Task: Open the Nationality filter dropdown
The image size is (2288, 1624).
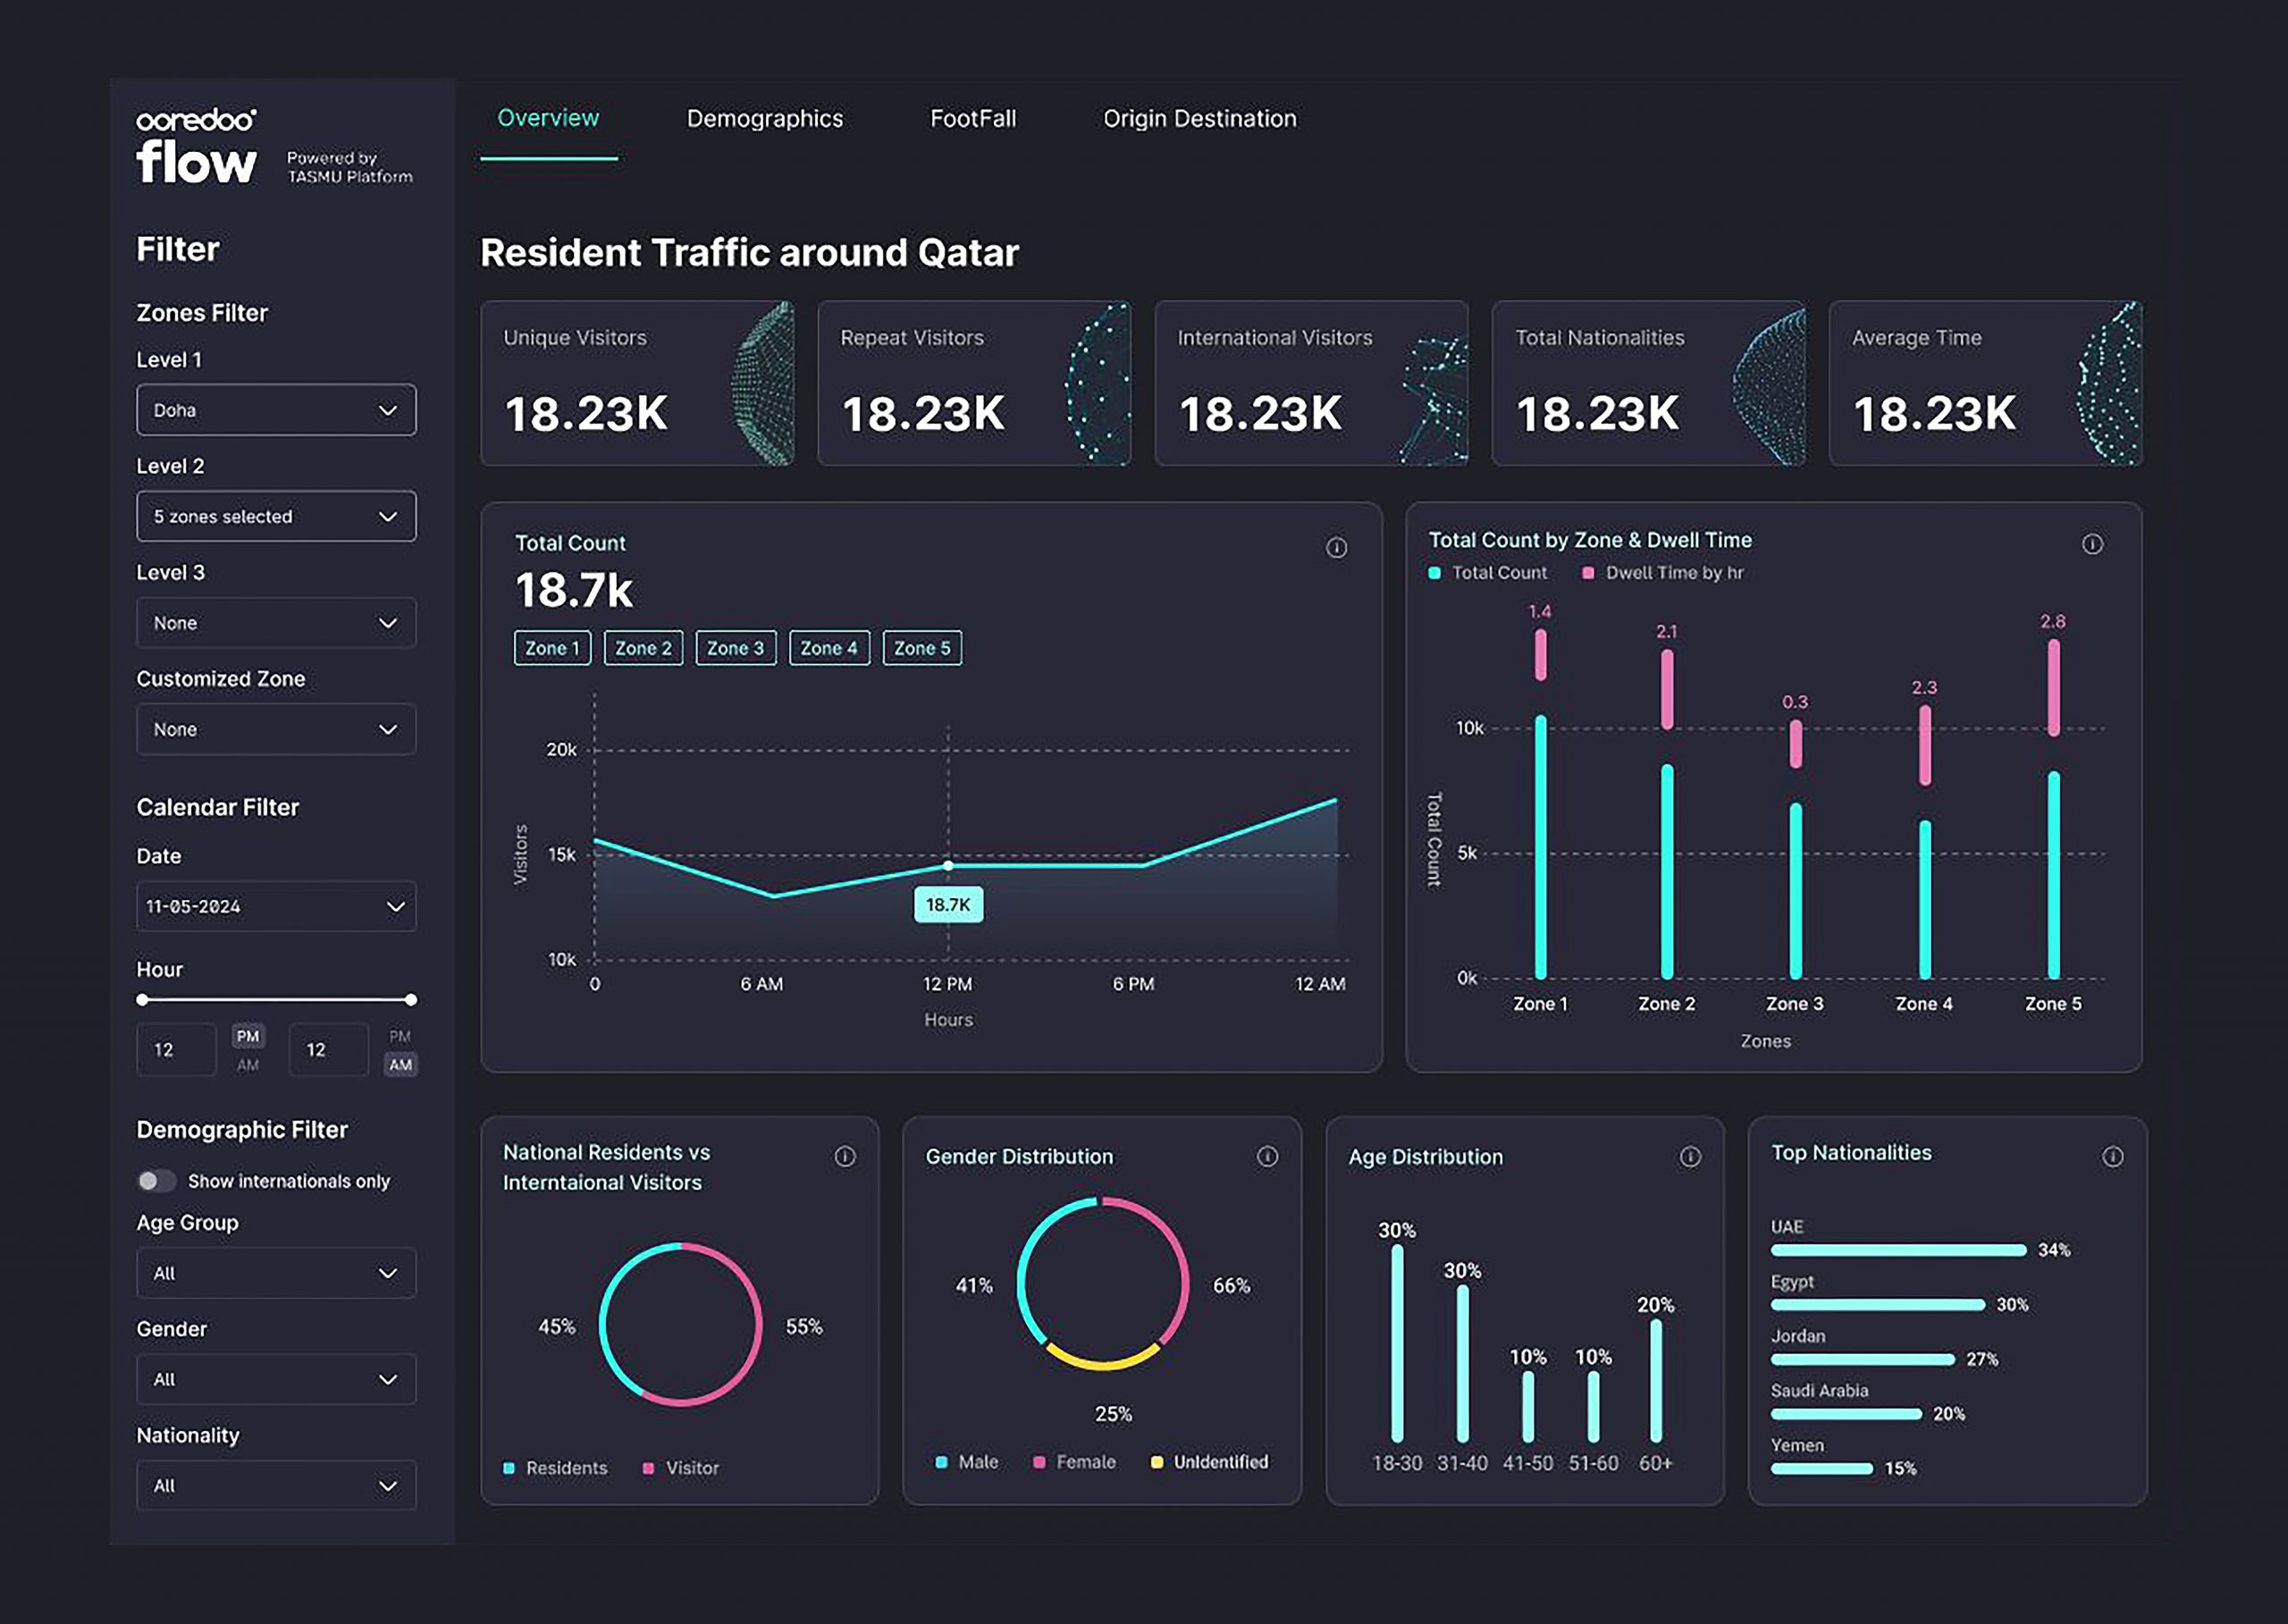Action: click(x=276, y=1485)
